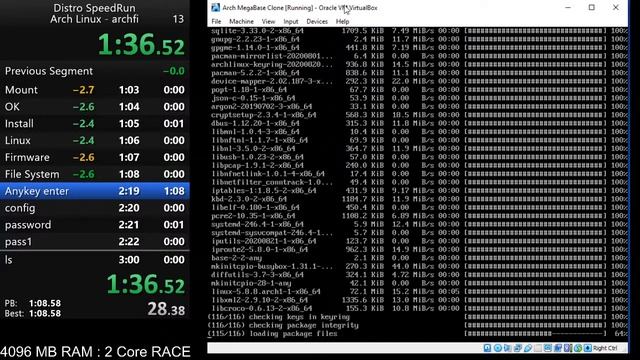The width and height of the screenshot is (640, 360).
Task: Click the recording indicator icon in VirtualBox status bar
Action: point(558,348)
